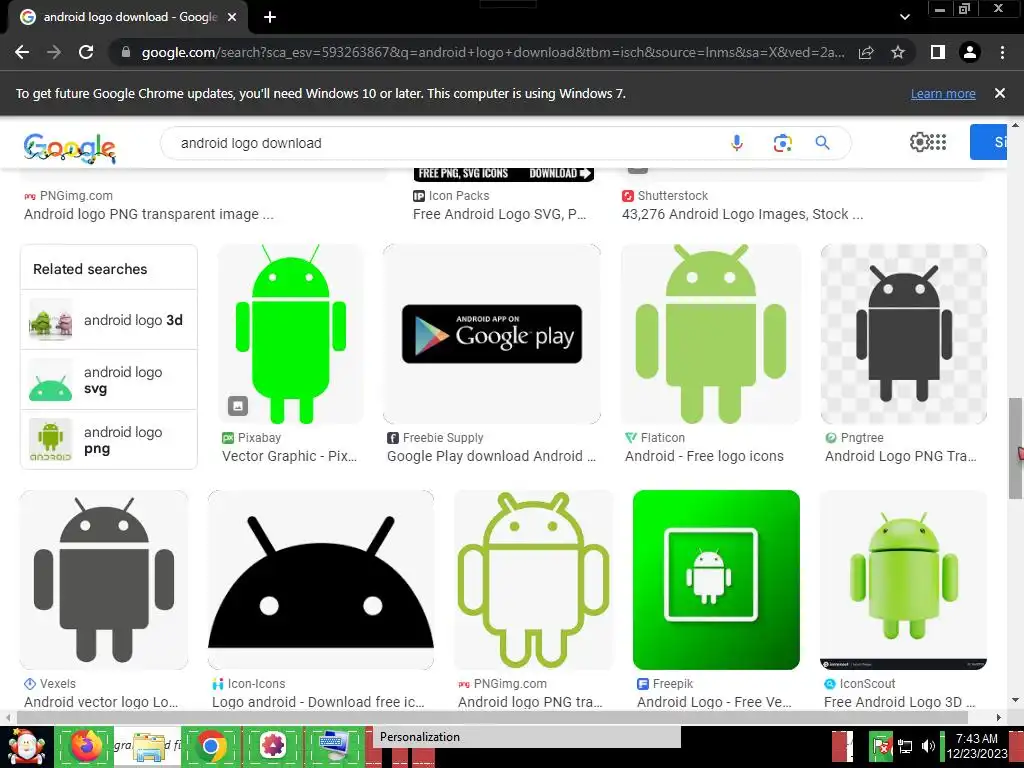
Task: Click the browser forward arrow
Action: pyautogui.click(x=54, y=52)
